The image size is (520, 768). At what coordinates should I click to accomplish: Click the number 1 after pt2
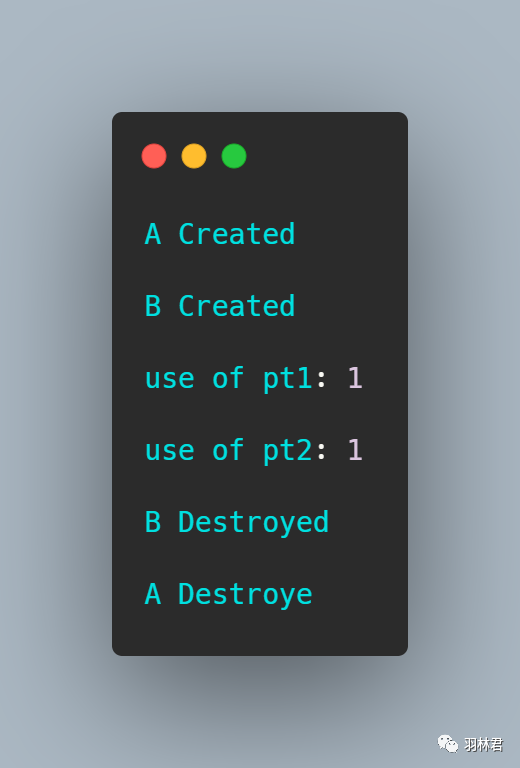point(355,450)
